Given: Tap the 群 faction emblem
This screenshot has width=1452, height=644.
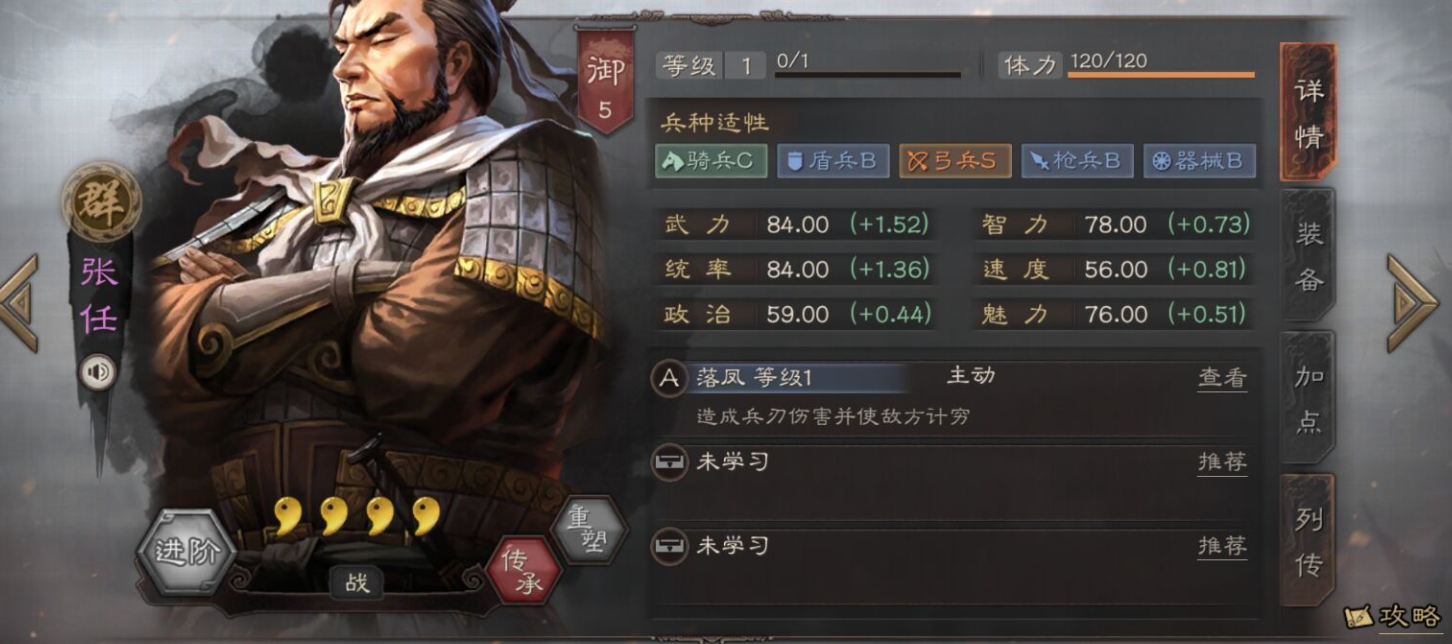Looking at the screenshot, I should pos(101,202).
